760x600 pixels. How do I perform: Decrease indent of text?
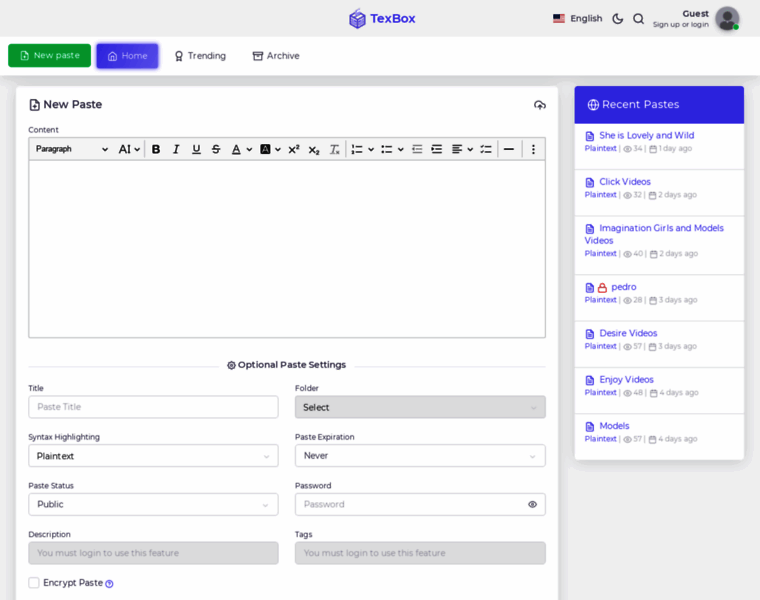click(x=417, y=149)
